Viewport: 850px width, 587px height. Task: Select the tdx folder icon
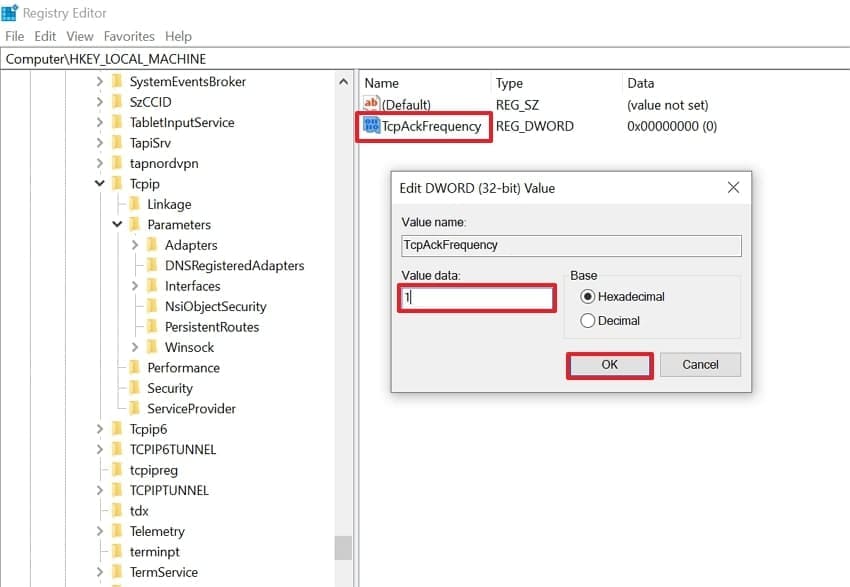117,511
